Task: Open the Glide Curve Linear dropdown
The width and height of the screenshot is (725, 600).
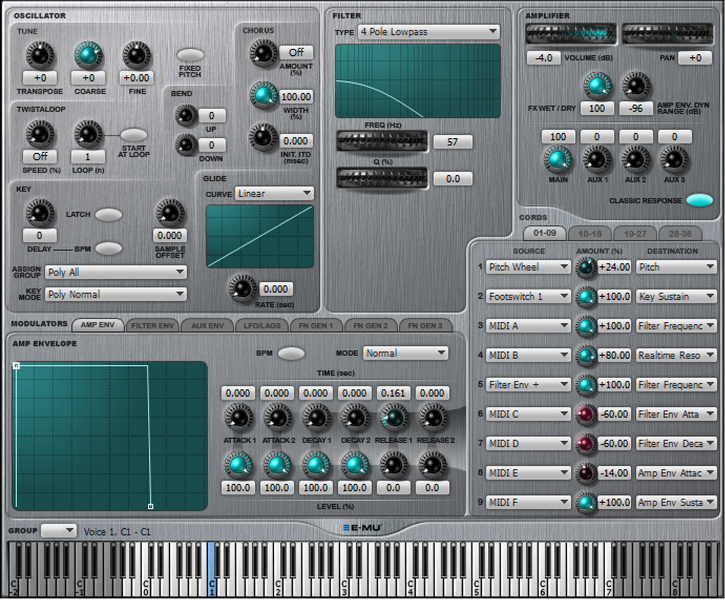Action: (274, 194)
